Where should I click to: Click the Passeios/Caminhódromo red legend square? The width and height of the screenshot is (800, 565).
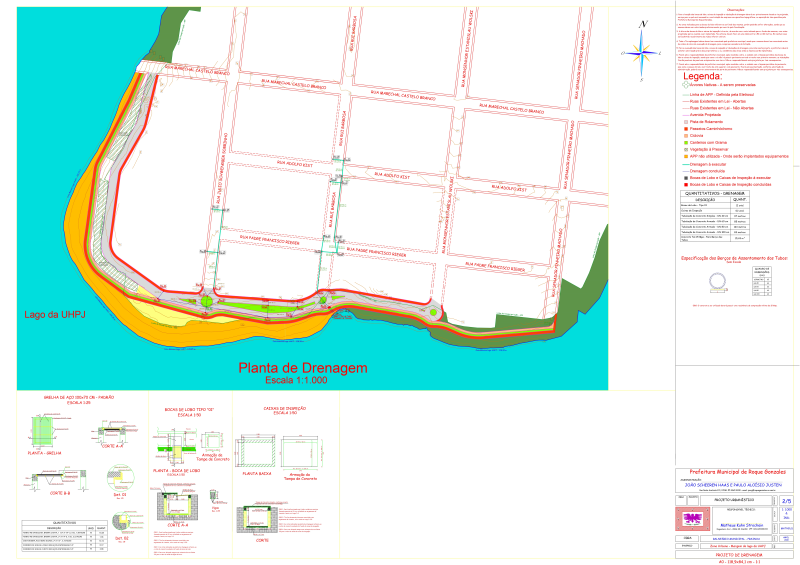[x=684, y=128]
